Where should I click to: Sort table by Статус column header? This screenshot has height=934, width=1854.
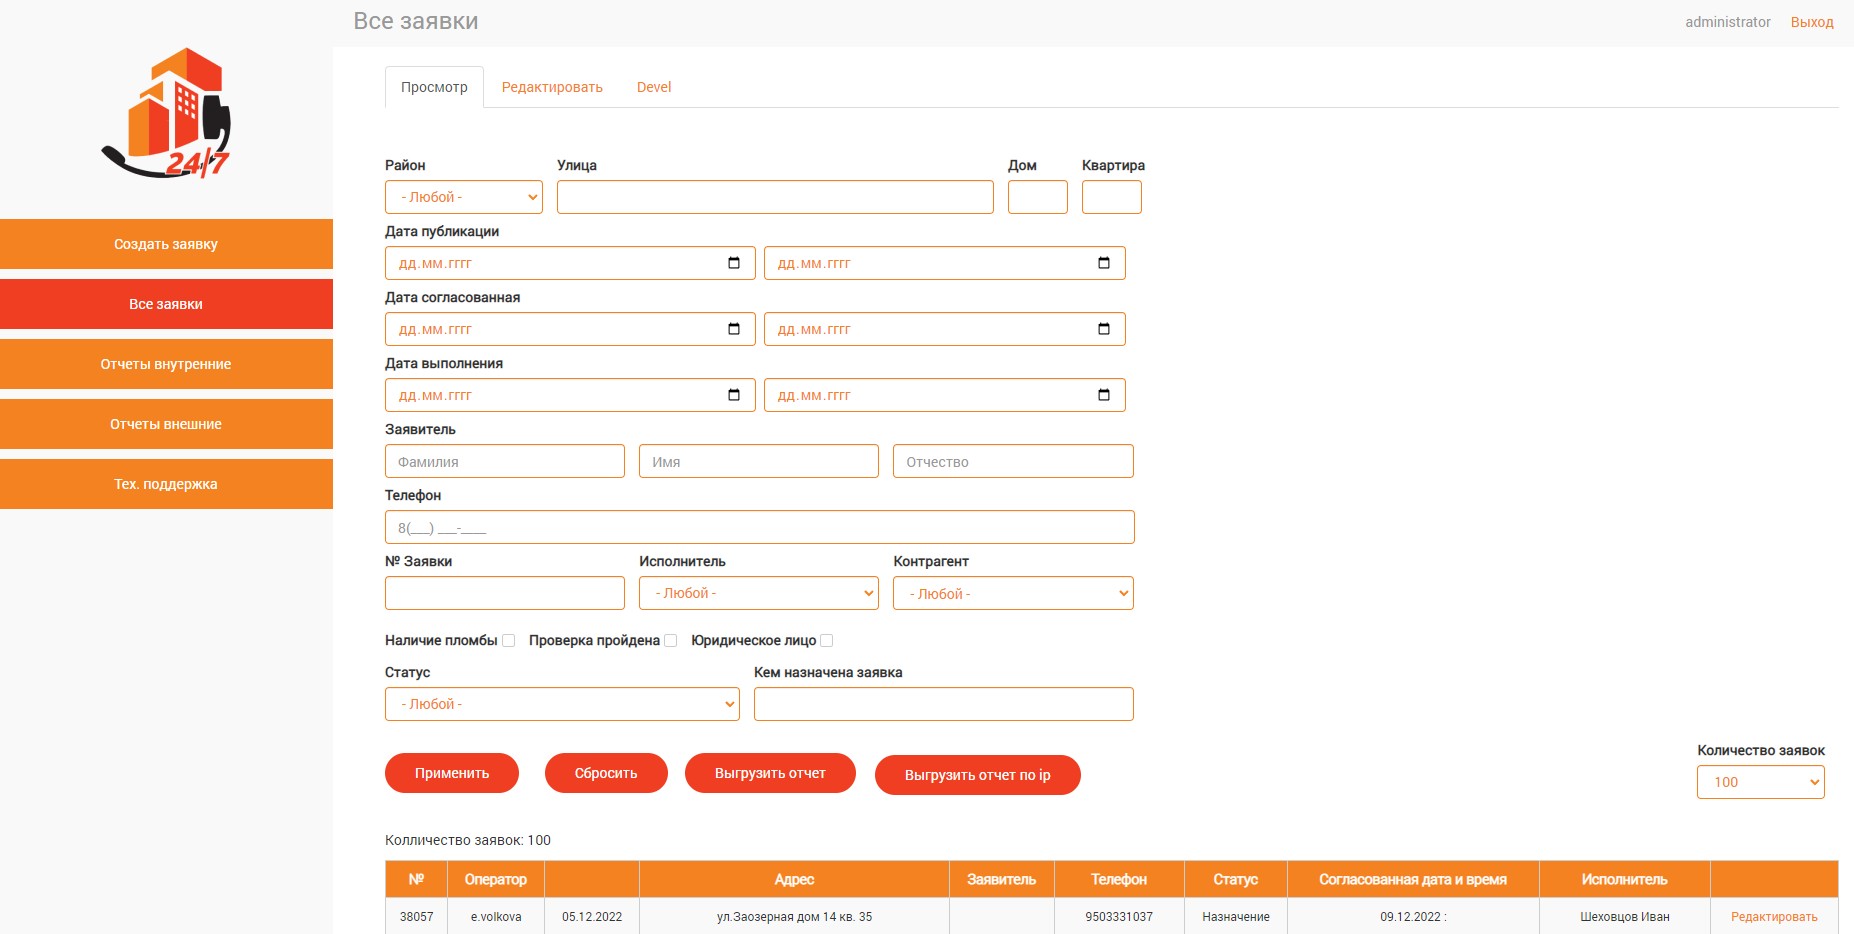coord(1236,879)
